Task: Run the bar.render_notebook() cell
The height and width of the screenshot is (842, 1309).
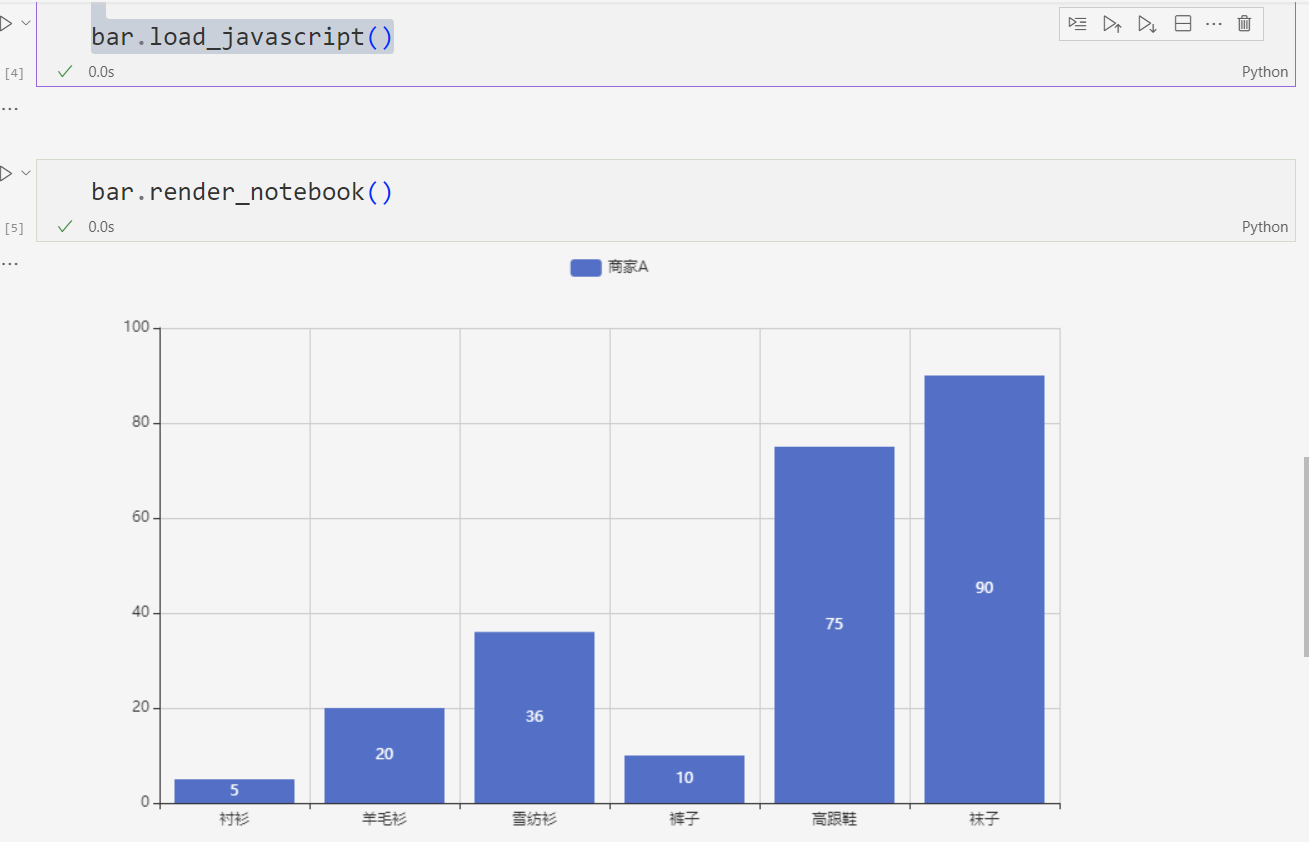Action: coord(5,174)
